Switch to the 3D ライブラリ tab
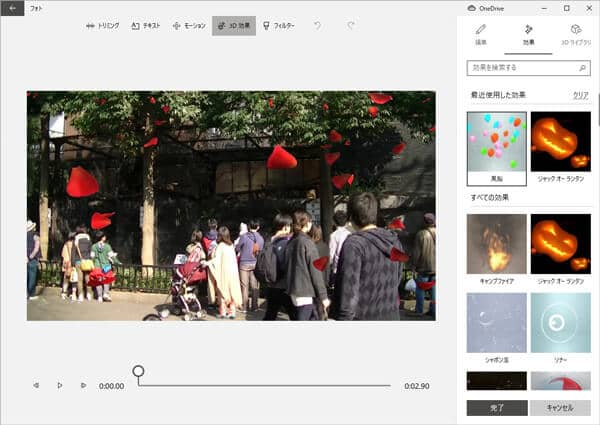This screenshot has width=600, height=425. [576, 35]
